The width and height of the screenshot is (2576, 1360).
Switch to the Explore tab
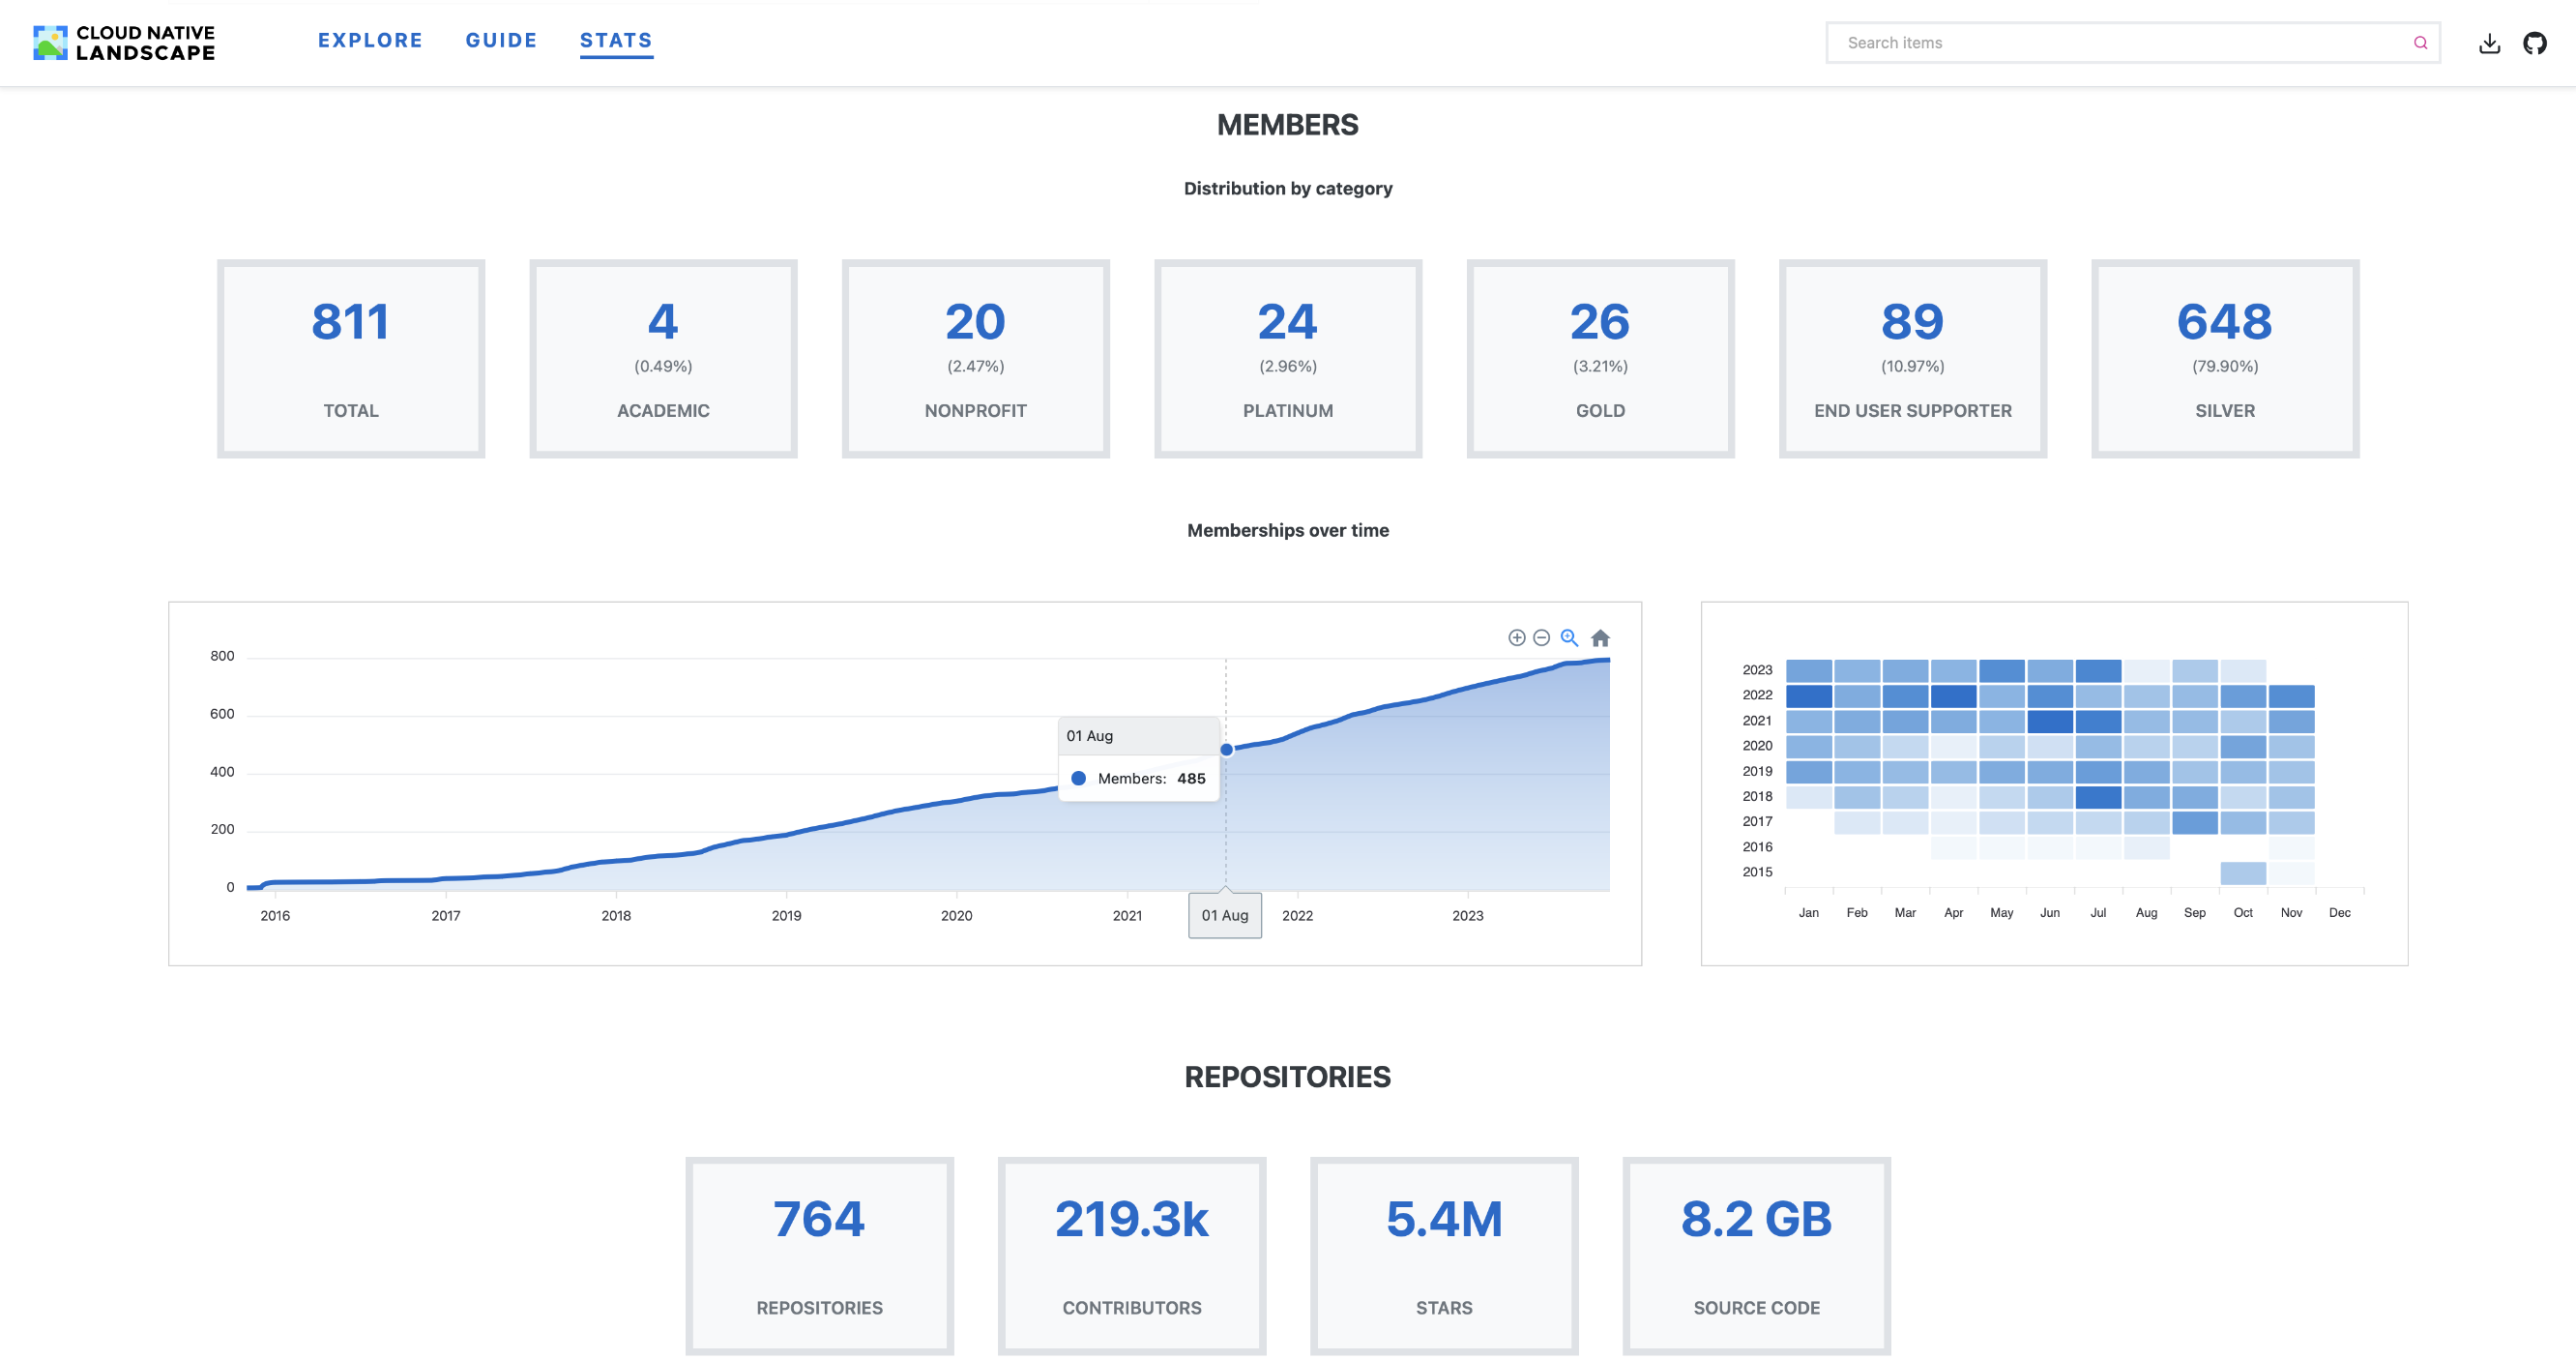[x=370, y=41]
